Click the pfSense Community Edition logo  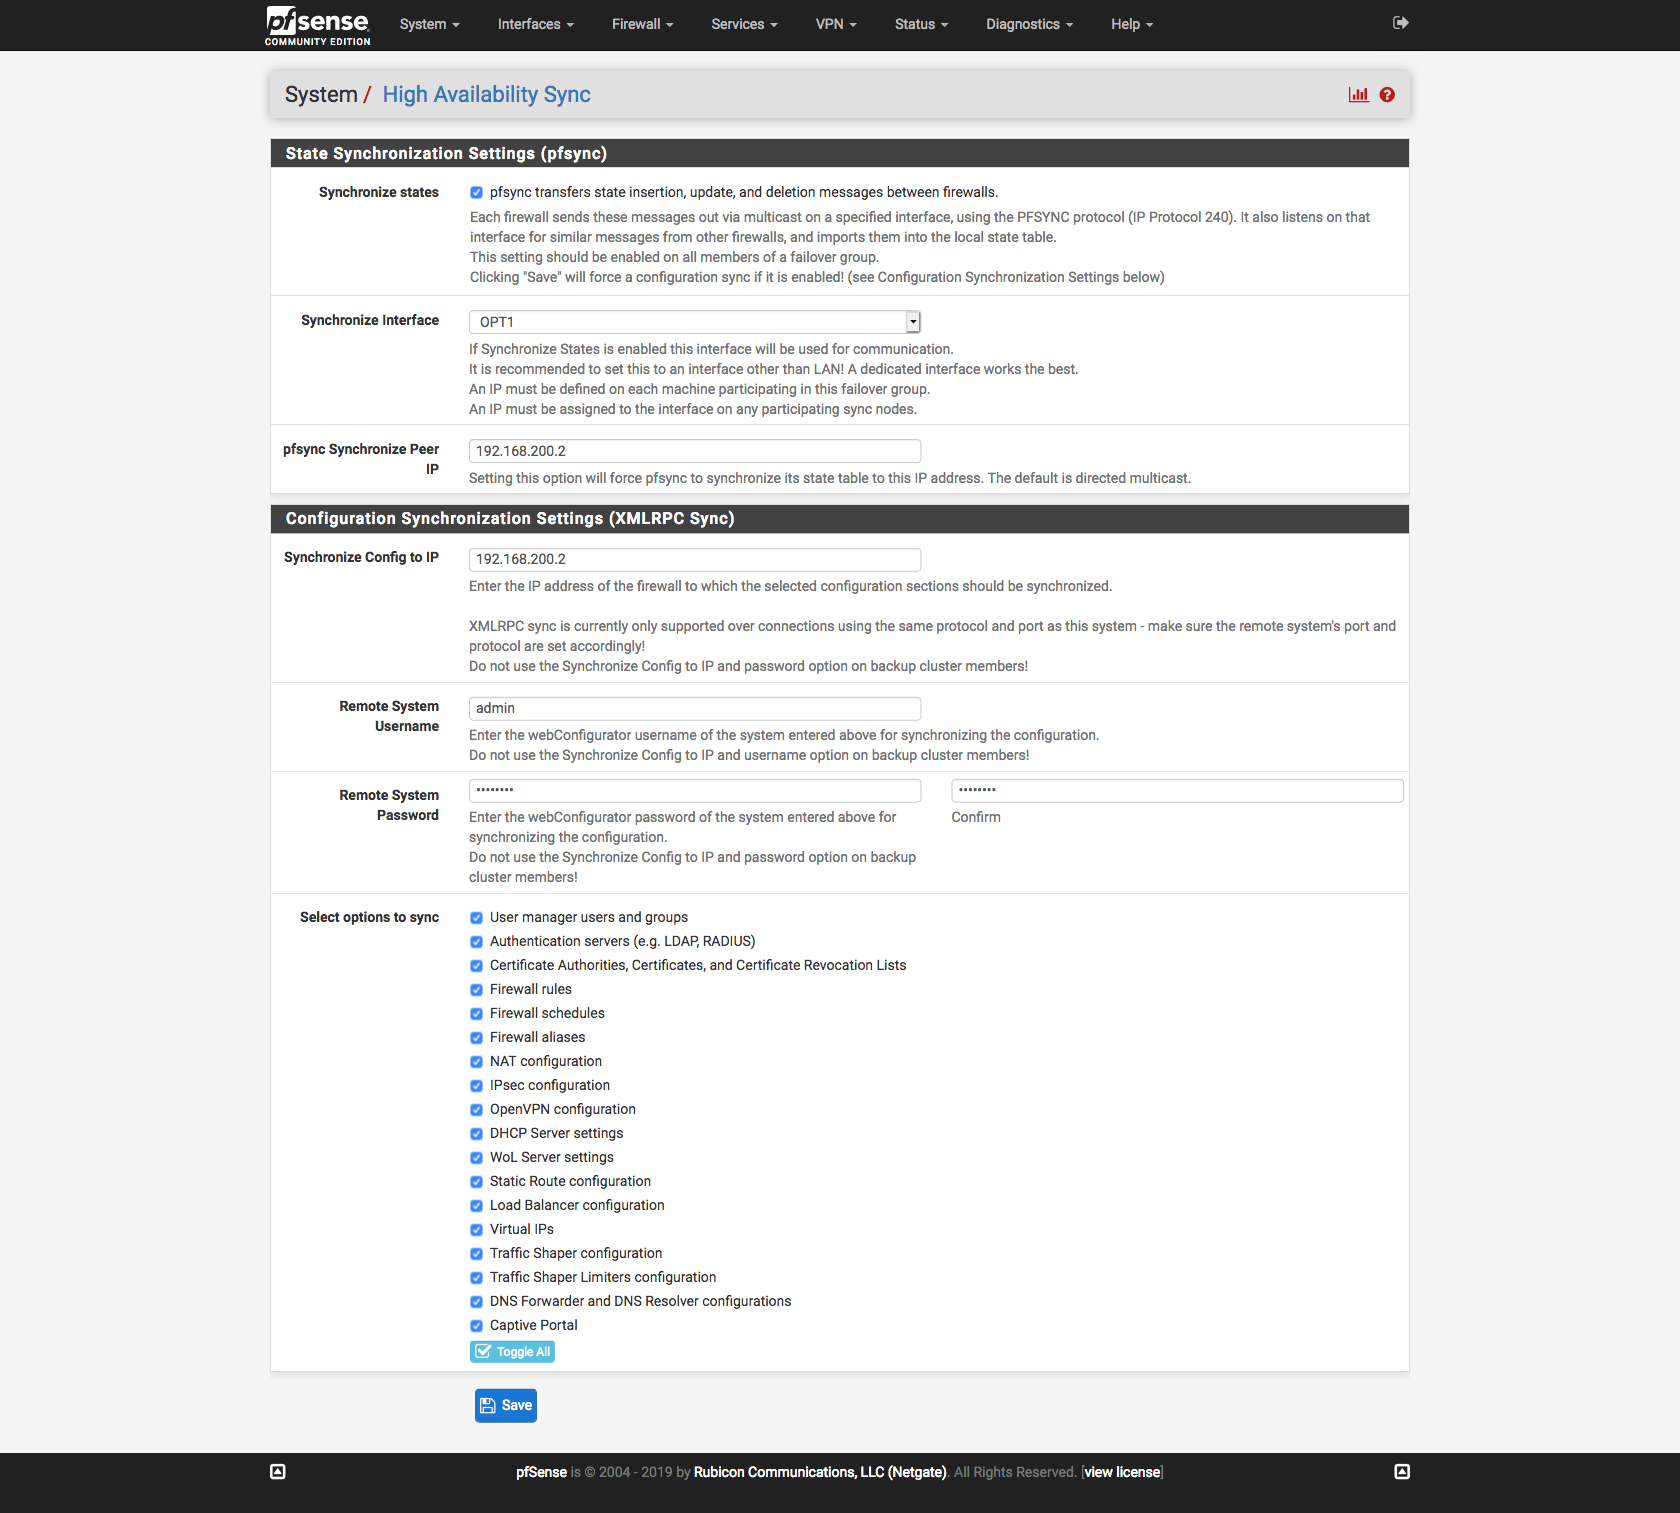[317, 25]
